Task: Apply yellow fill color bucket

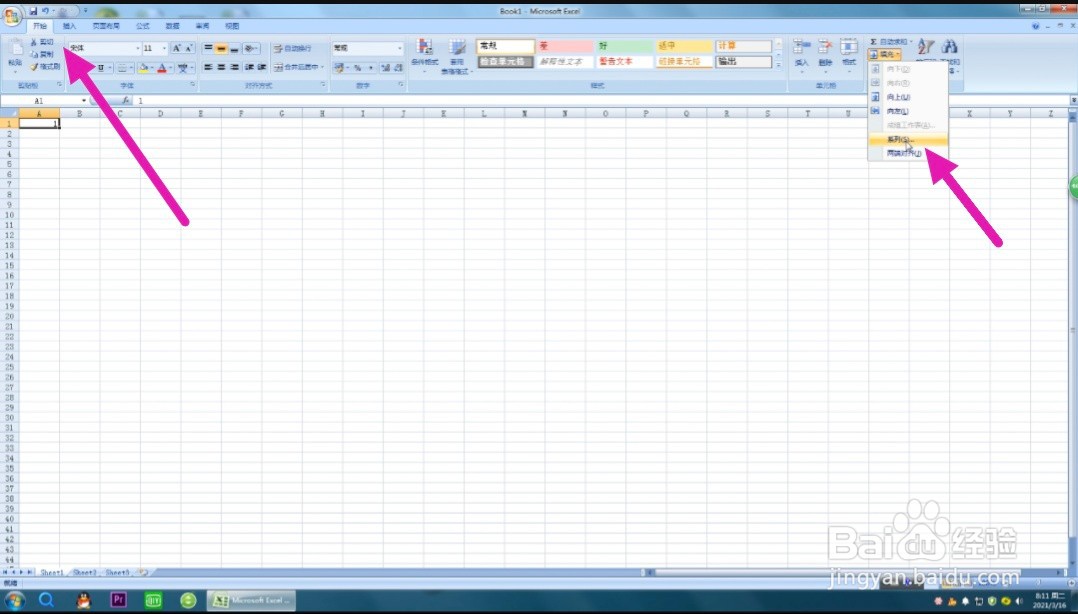Action: [x=143, y=68]
